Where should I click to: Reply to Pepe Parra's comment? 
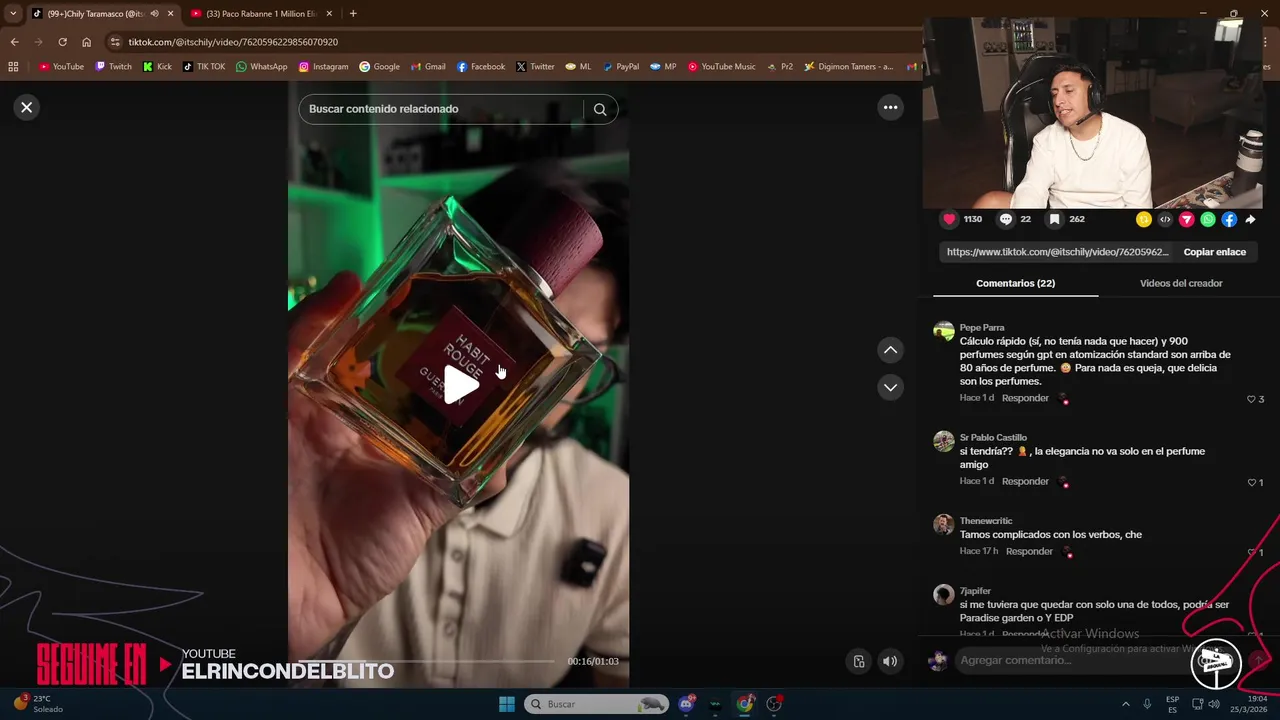tap(1025, 398)
